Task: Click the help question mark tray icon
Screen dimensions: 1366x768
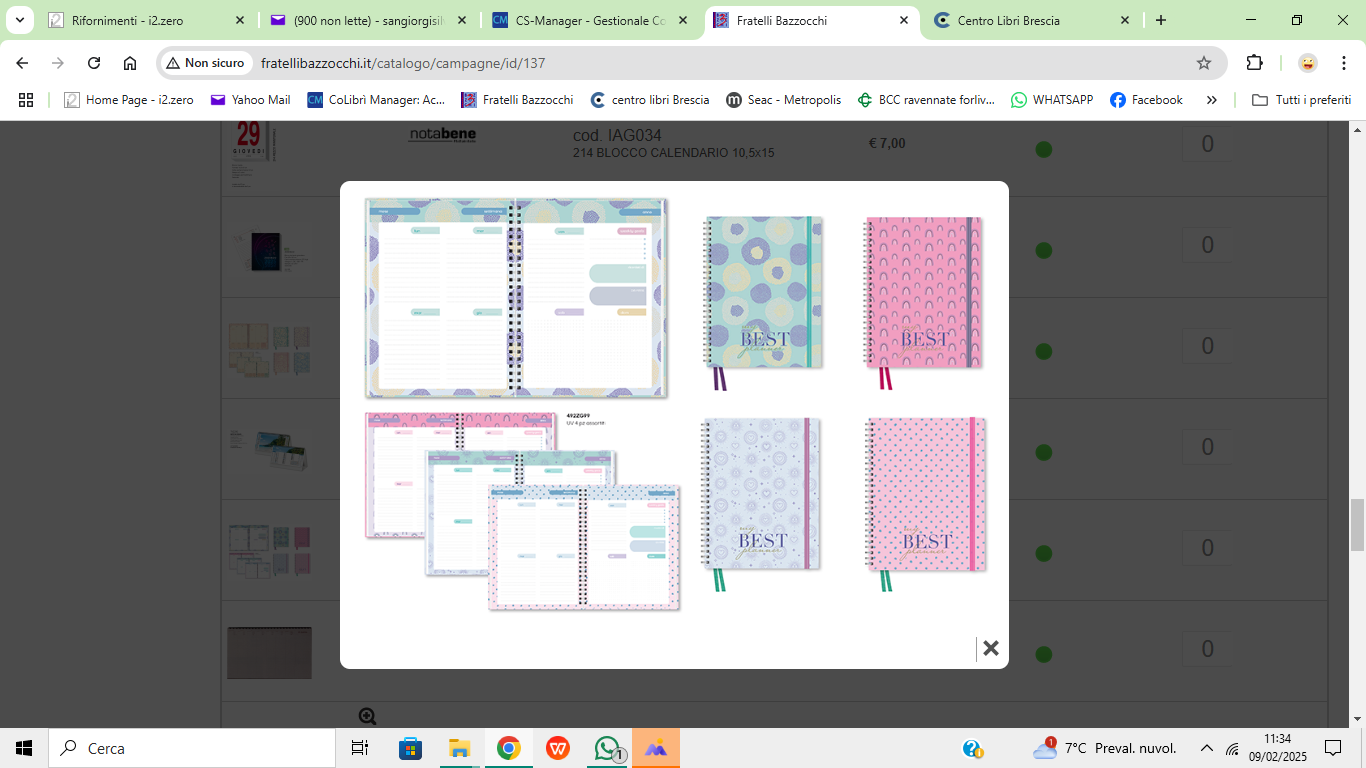Action: (972, 748)
